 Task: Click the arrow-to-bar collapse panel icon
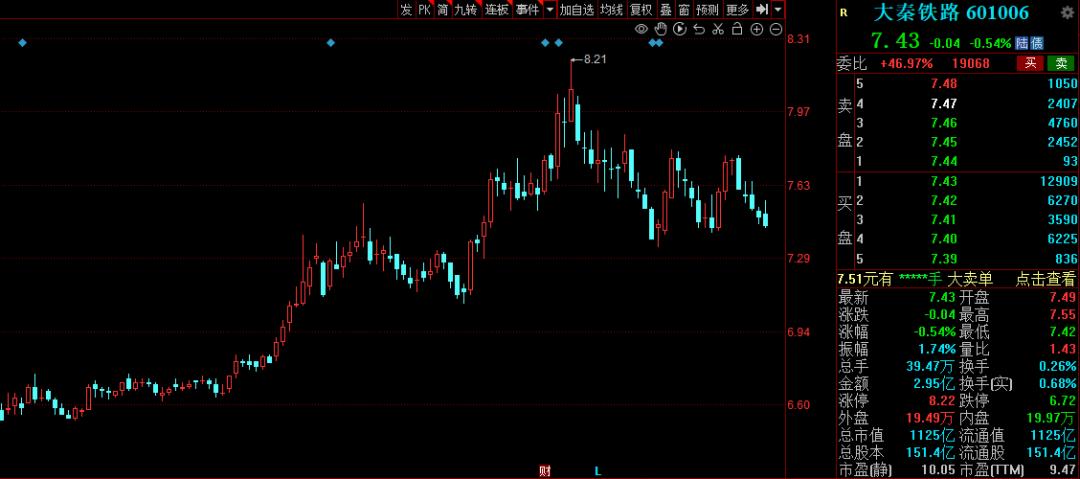point(762,9)
